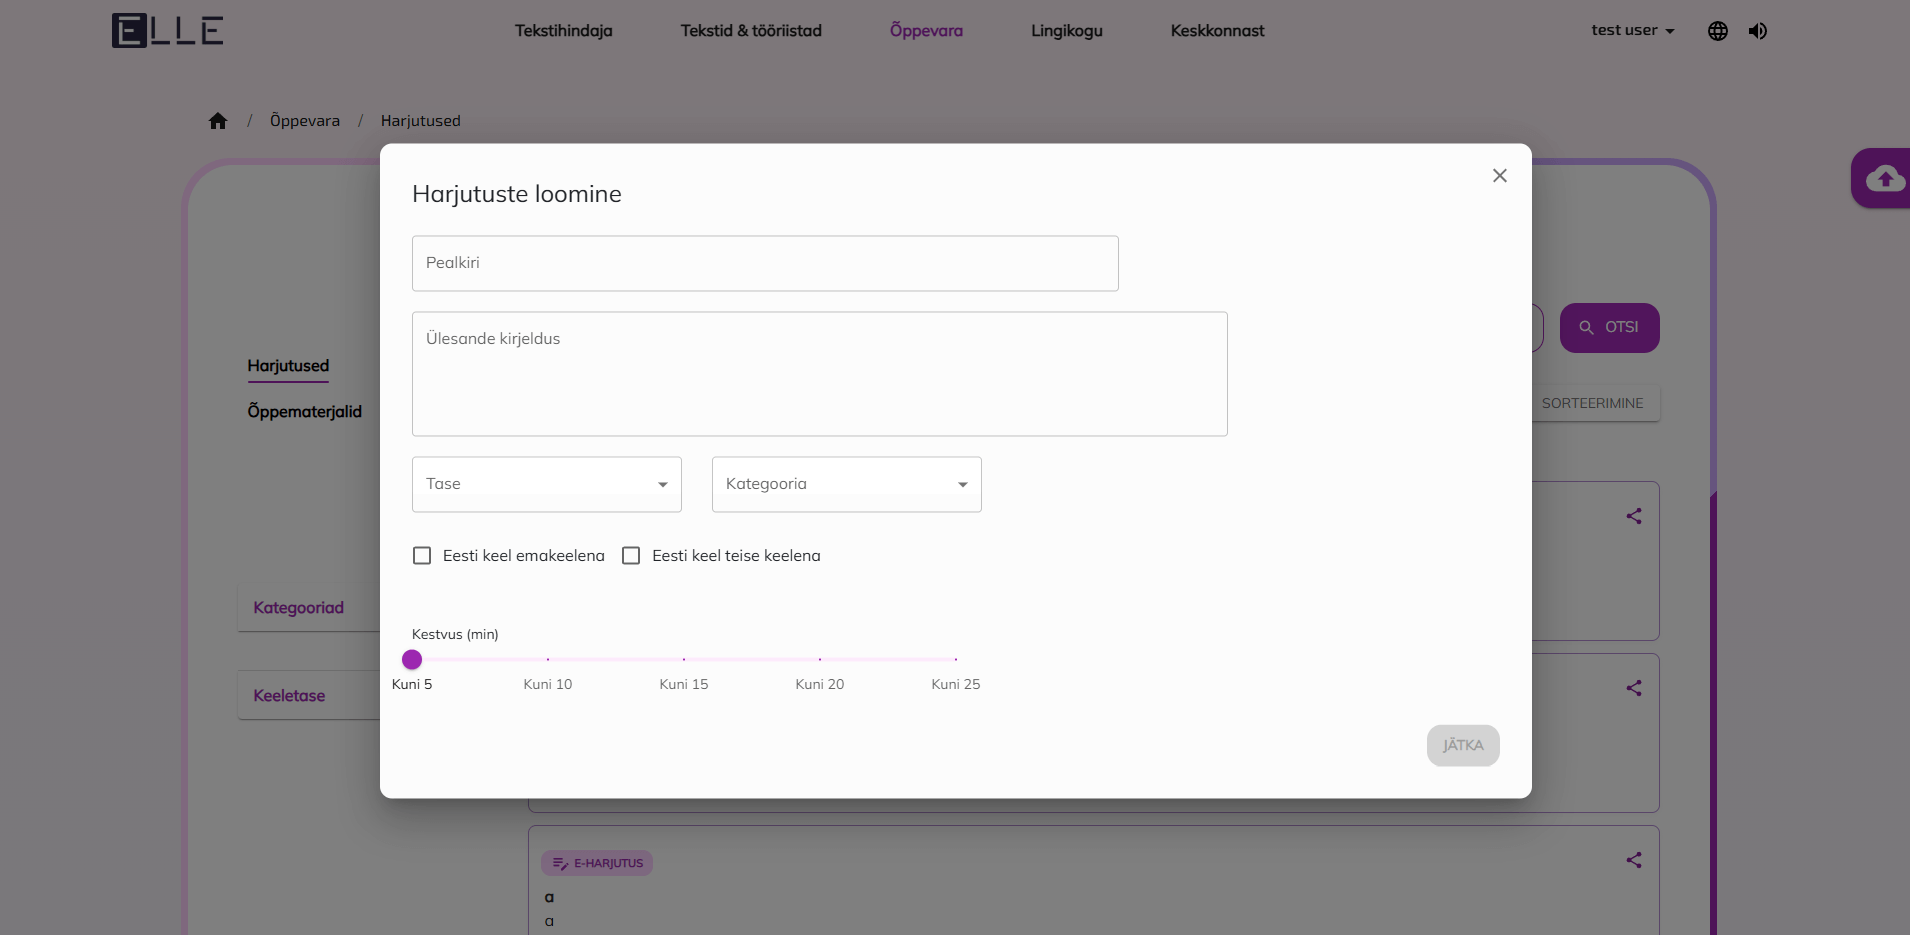1910x935 pixels.
Task: Click the volume speaker icon
Action: 1759,30
